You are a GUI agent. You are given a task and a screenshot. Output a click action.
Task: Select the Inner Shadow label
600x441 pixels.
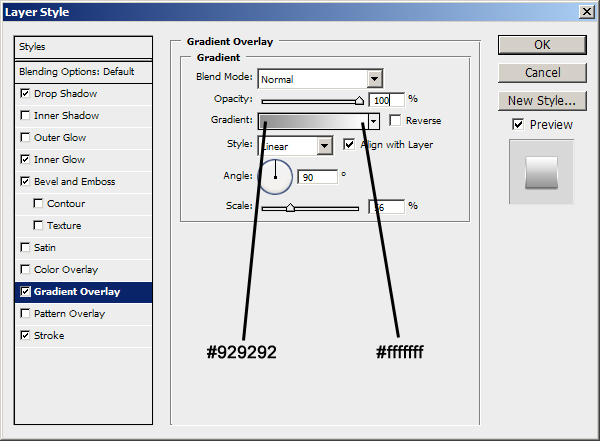pyautogui.click(x=67, y=116)
